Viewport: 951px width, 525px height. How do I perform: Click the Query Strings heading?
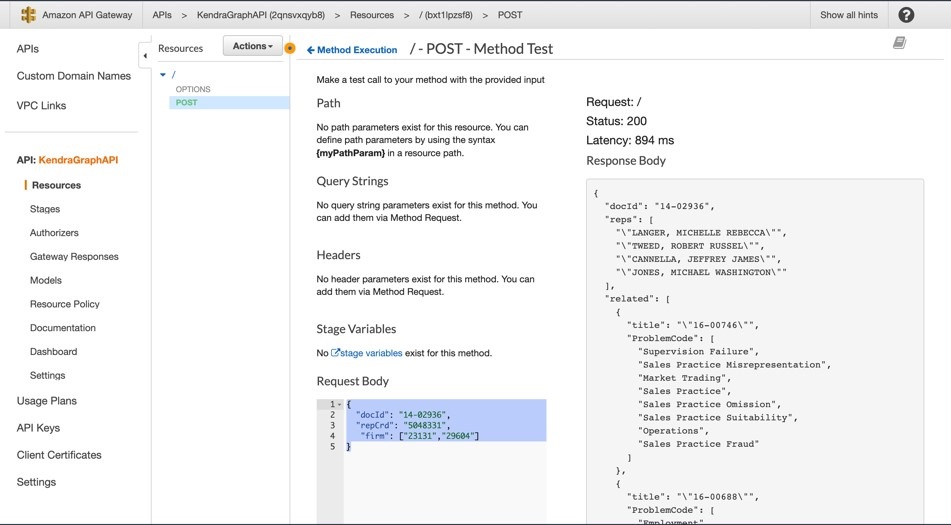352,181
